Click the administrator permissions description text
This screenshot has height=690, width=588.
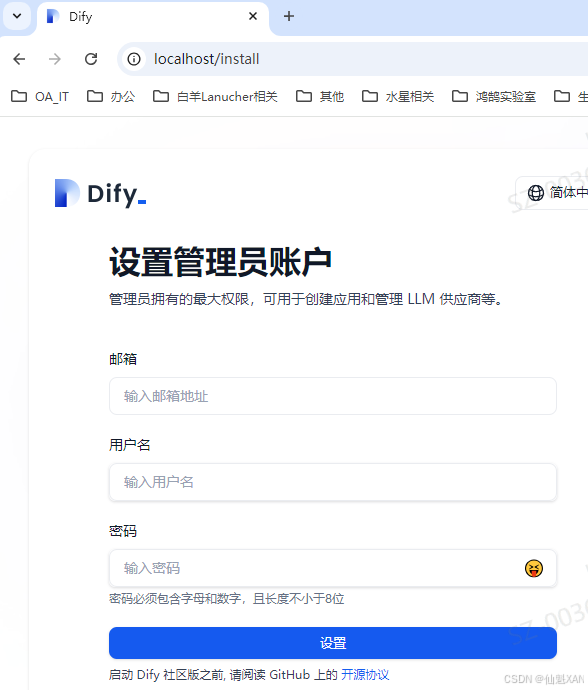pos(306,299)
